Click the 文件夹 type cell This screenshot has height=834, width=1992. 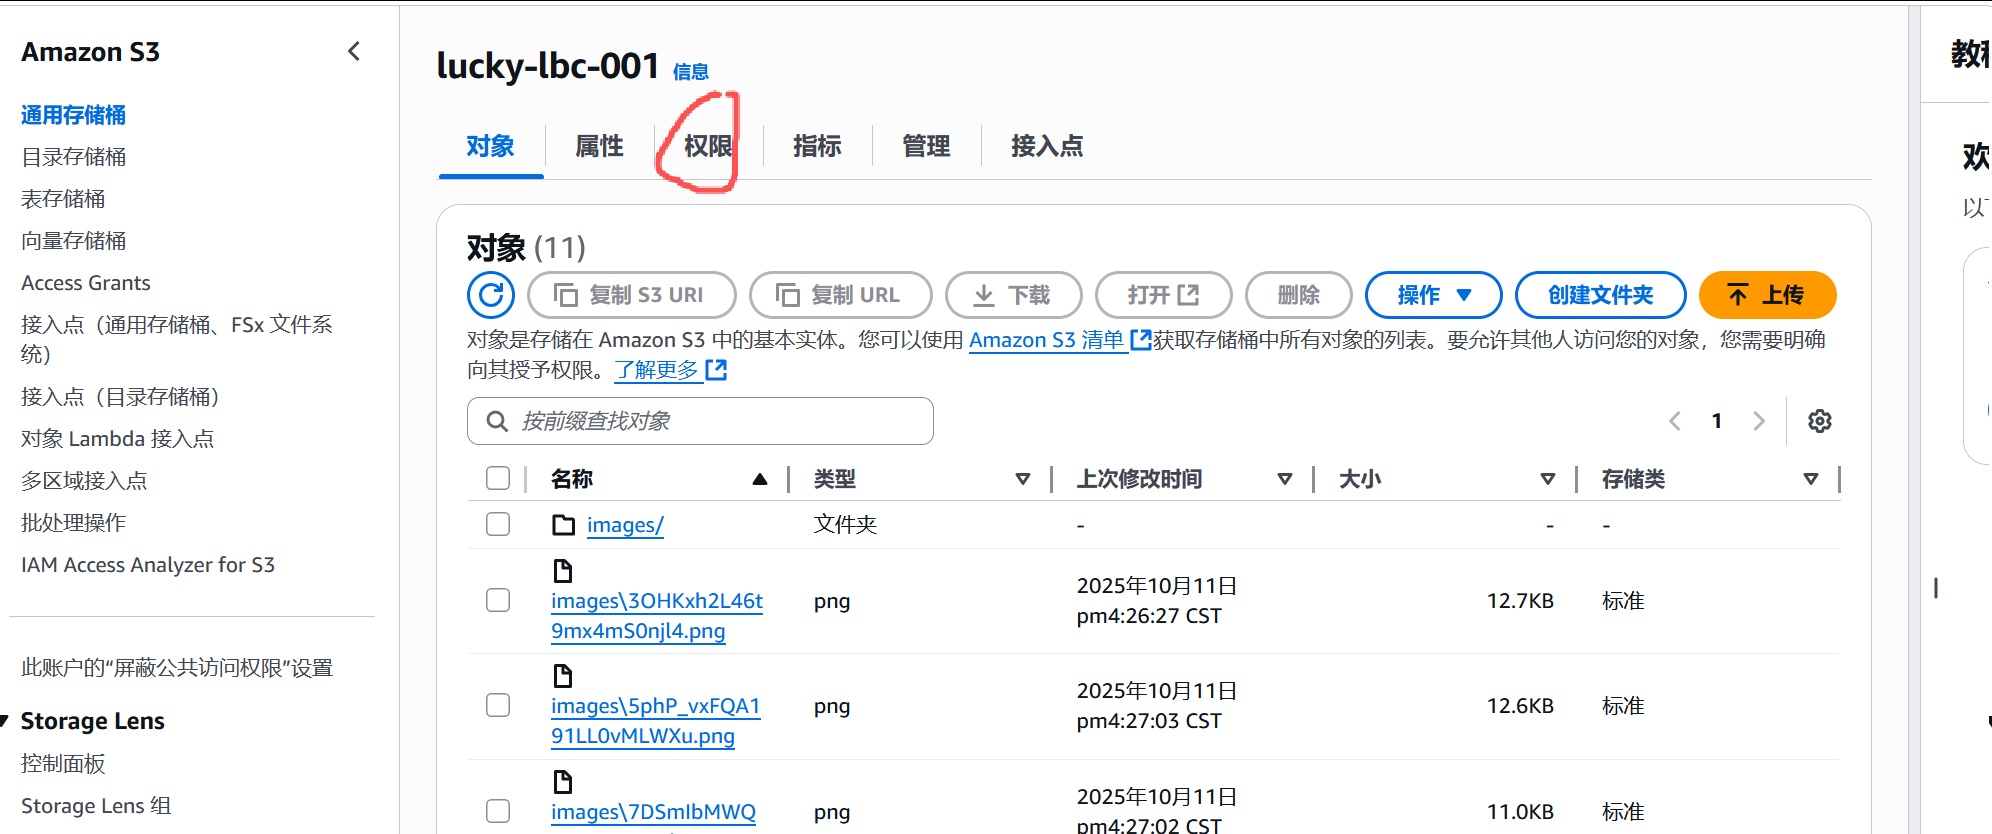(845, 525)
